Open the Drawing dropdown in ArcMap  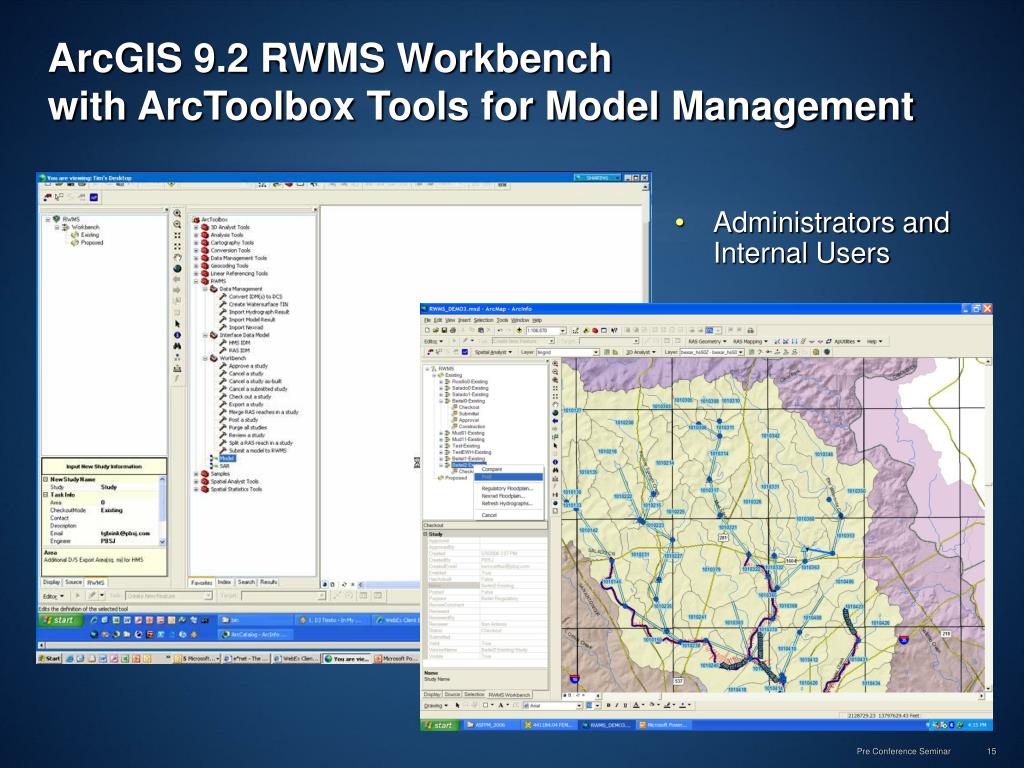point(436,705)
